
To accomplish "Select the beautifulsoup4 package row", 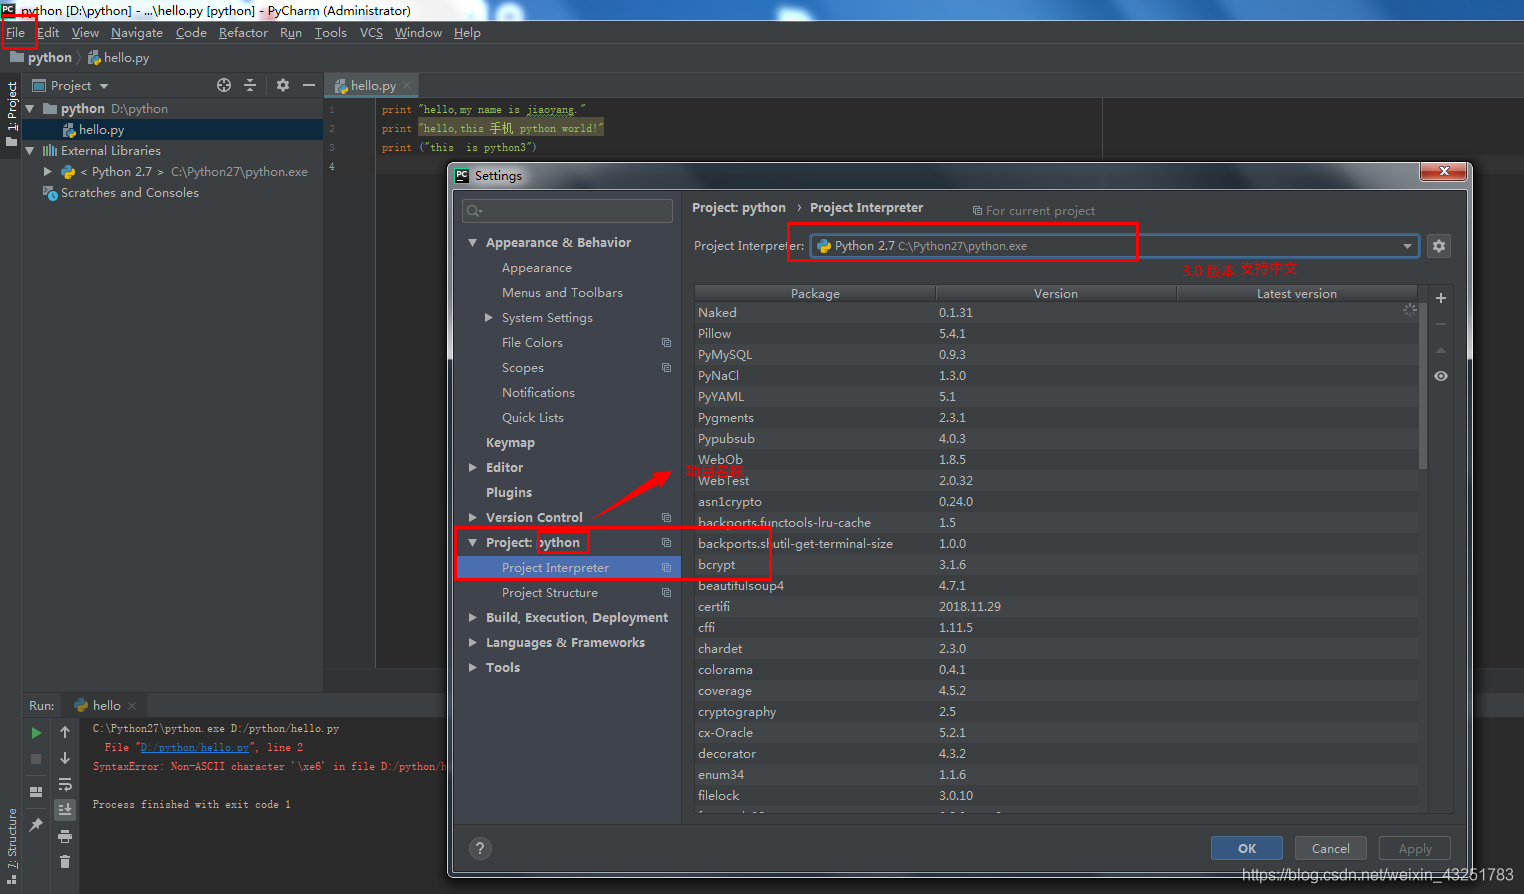I will click(1056, 586).
